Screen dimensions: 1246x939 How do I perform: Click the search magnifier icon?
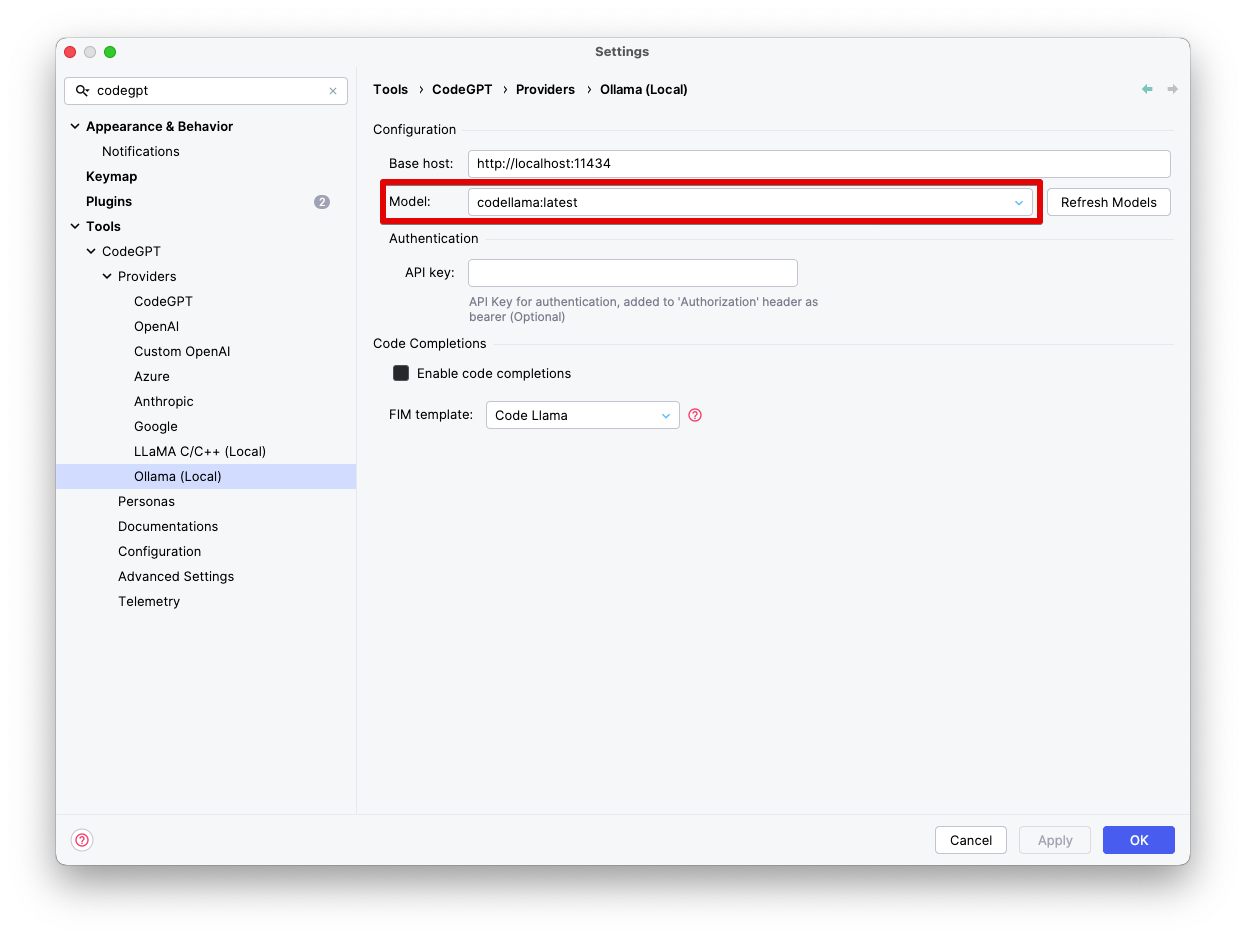82,91
